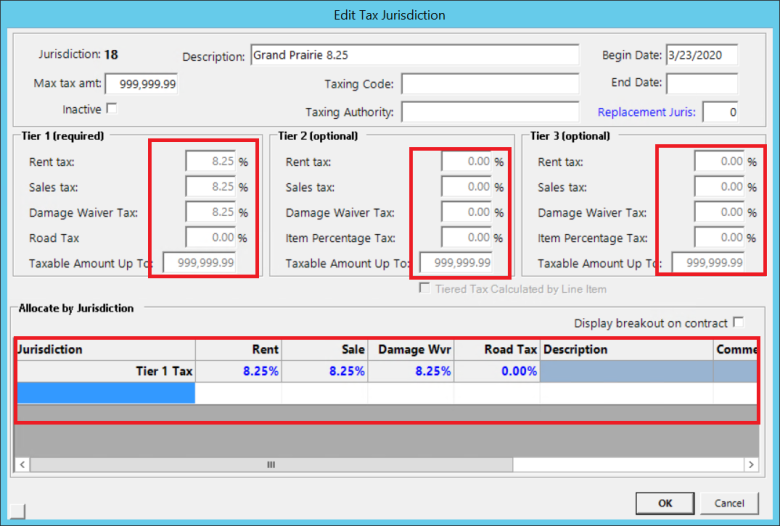The height and width of the screenshot is (526, 780).
Task: Toggle Tiered Tax Calculated by Line Item
Action: [426, 289]
